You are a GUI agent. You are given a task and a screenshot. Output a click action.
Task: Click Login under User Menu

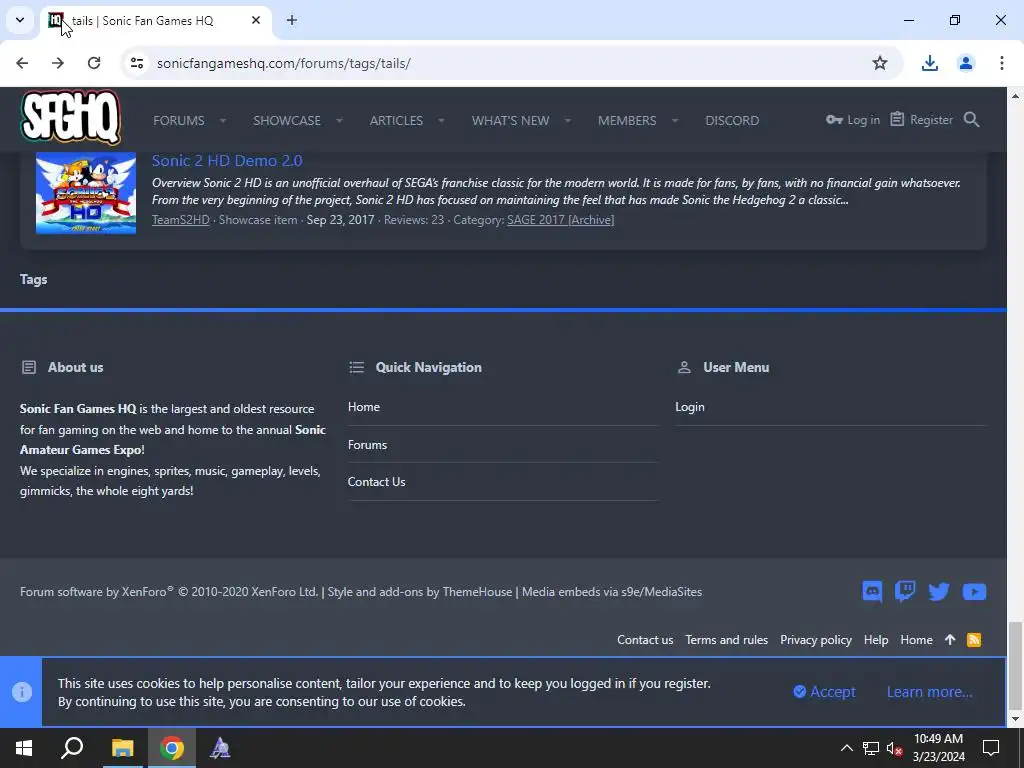[690, 407]
